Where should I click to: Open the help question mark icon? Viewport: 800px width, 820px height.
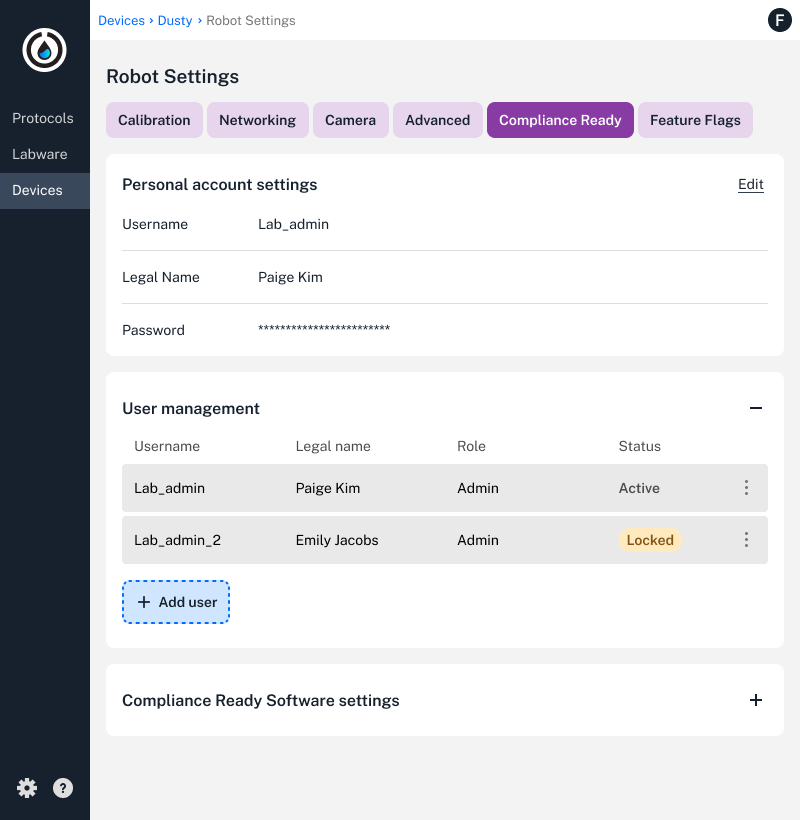click(63, 788)
